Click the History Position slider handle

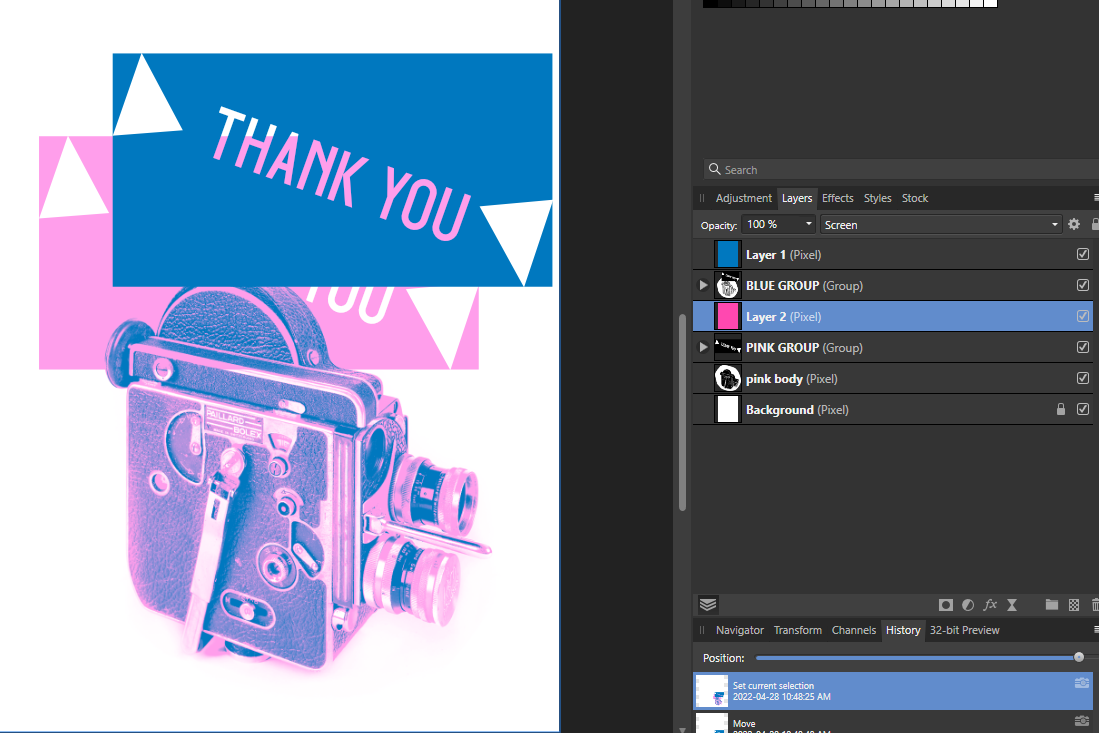click(x=1079, y=657)
